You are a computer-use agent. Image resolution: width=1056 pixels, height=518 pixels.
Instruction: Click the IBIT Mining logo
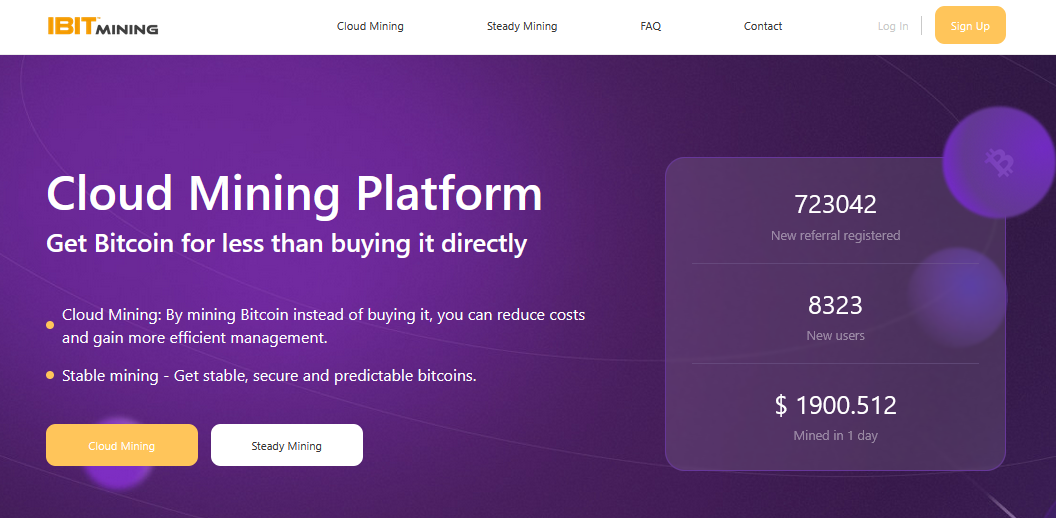[102, 26]
